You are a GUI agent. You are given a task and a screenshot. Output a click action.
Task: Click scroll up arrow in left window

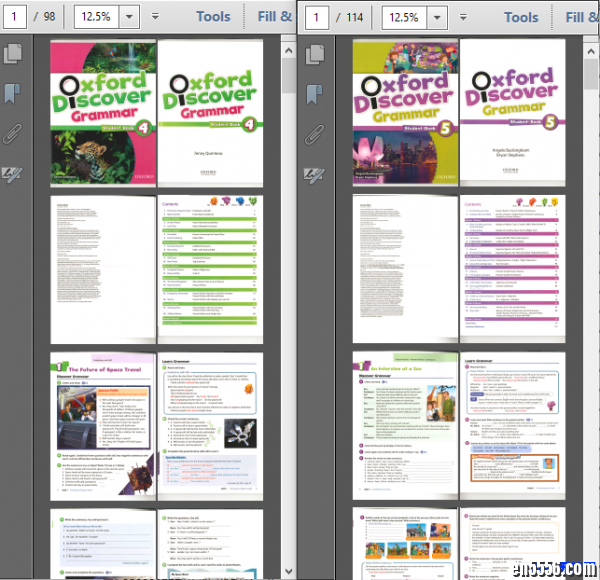pos(289,50)
